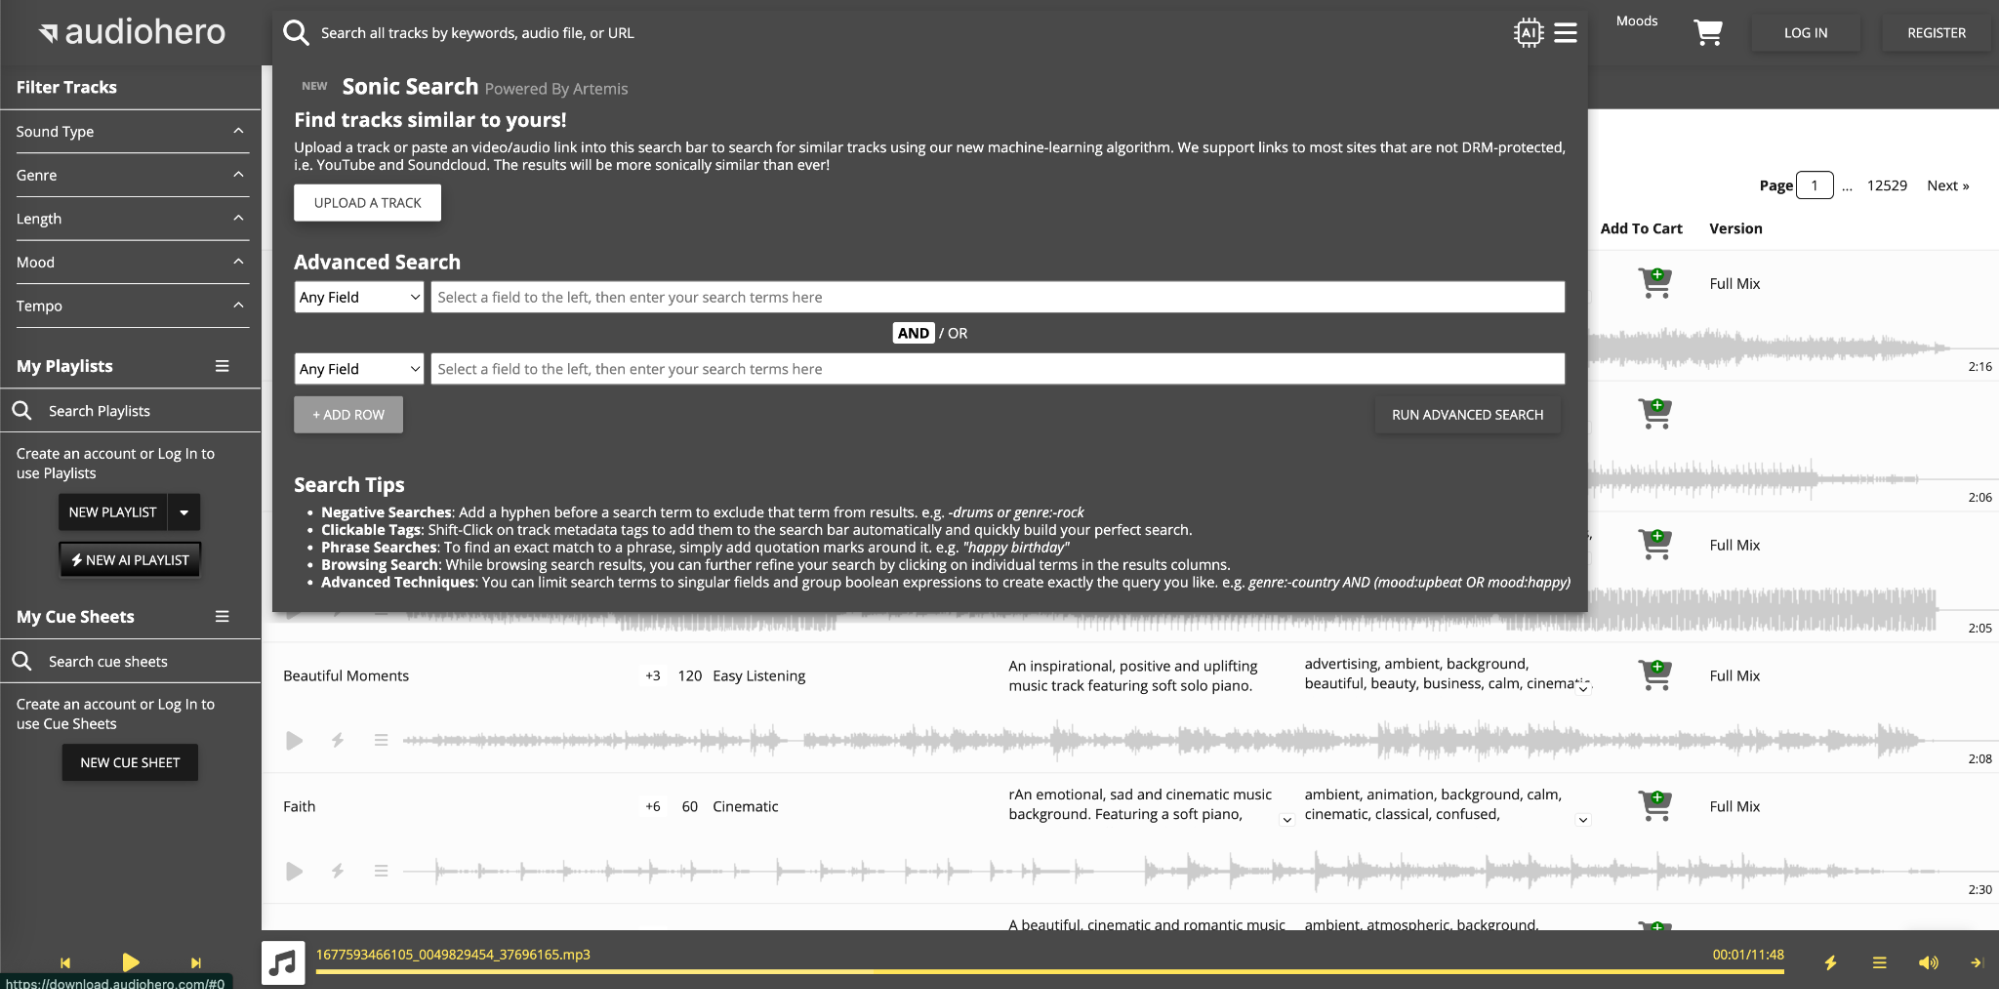Open the first Any Field dropdown

coord(358,296)
